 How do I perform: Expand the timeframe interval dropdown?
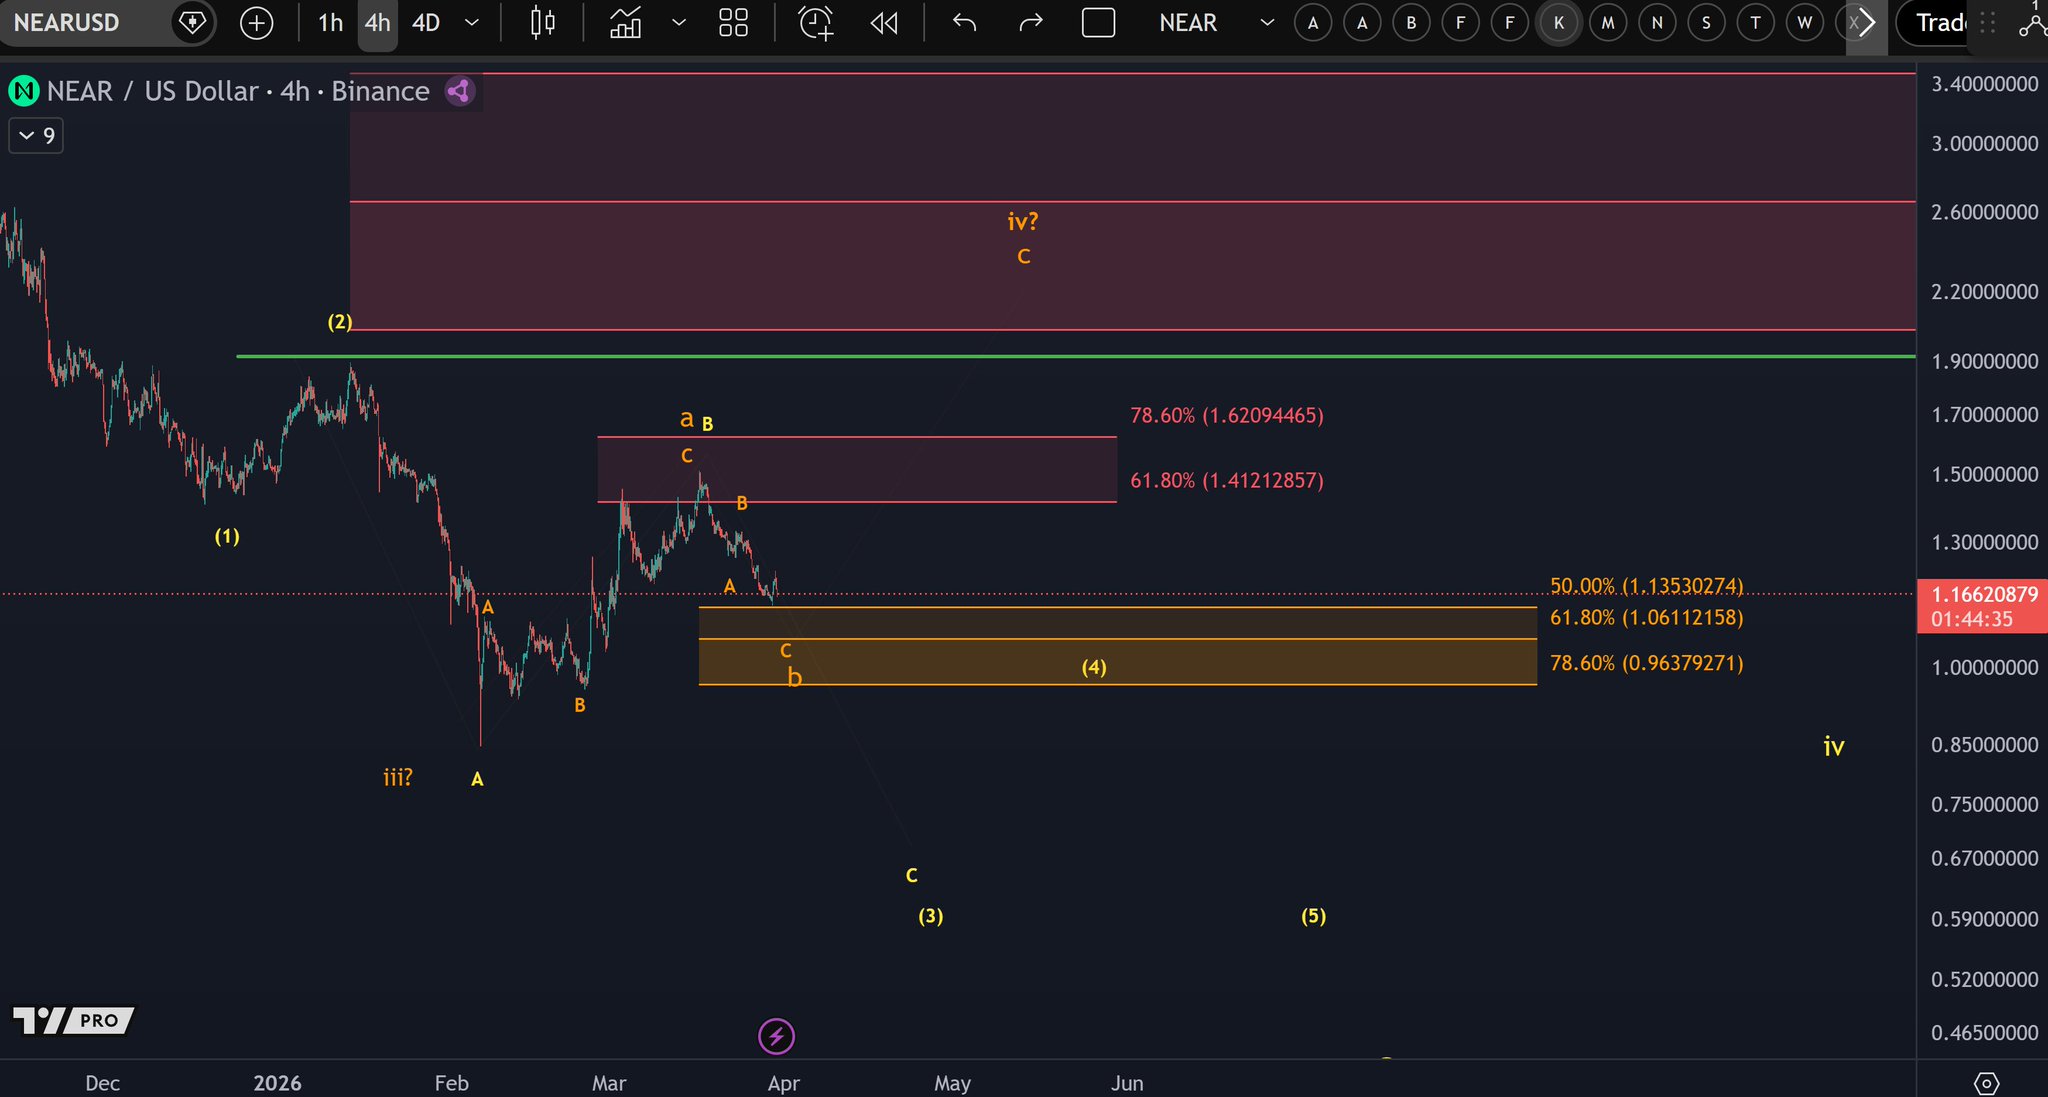point(472,22)
